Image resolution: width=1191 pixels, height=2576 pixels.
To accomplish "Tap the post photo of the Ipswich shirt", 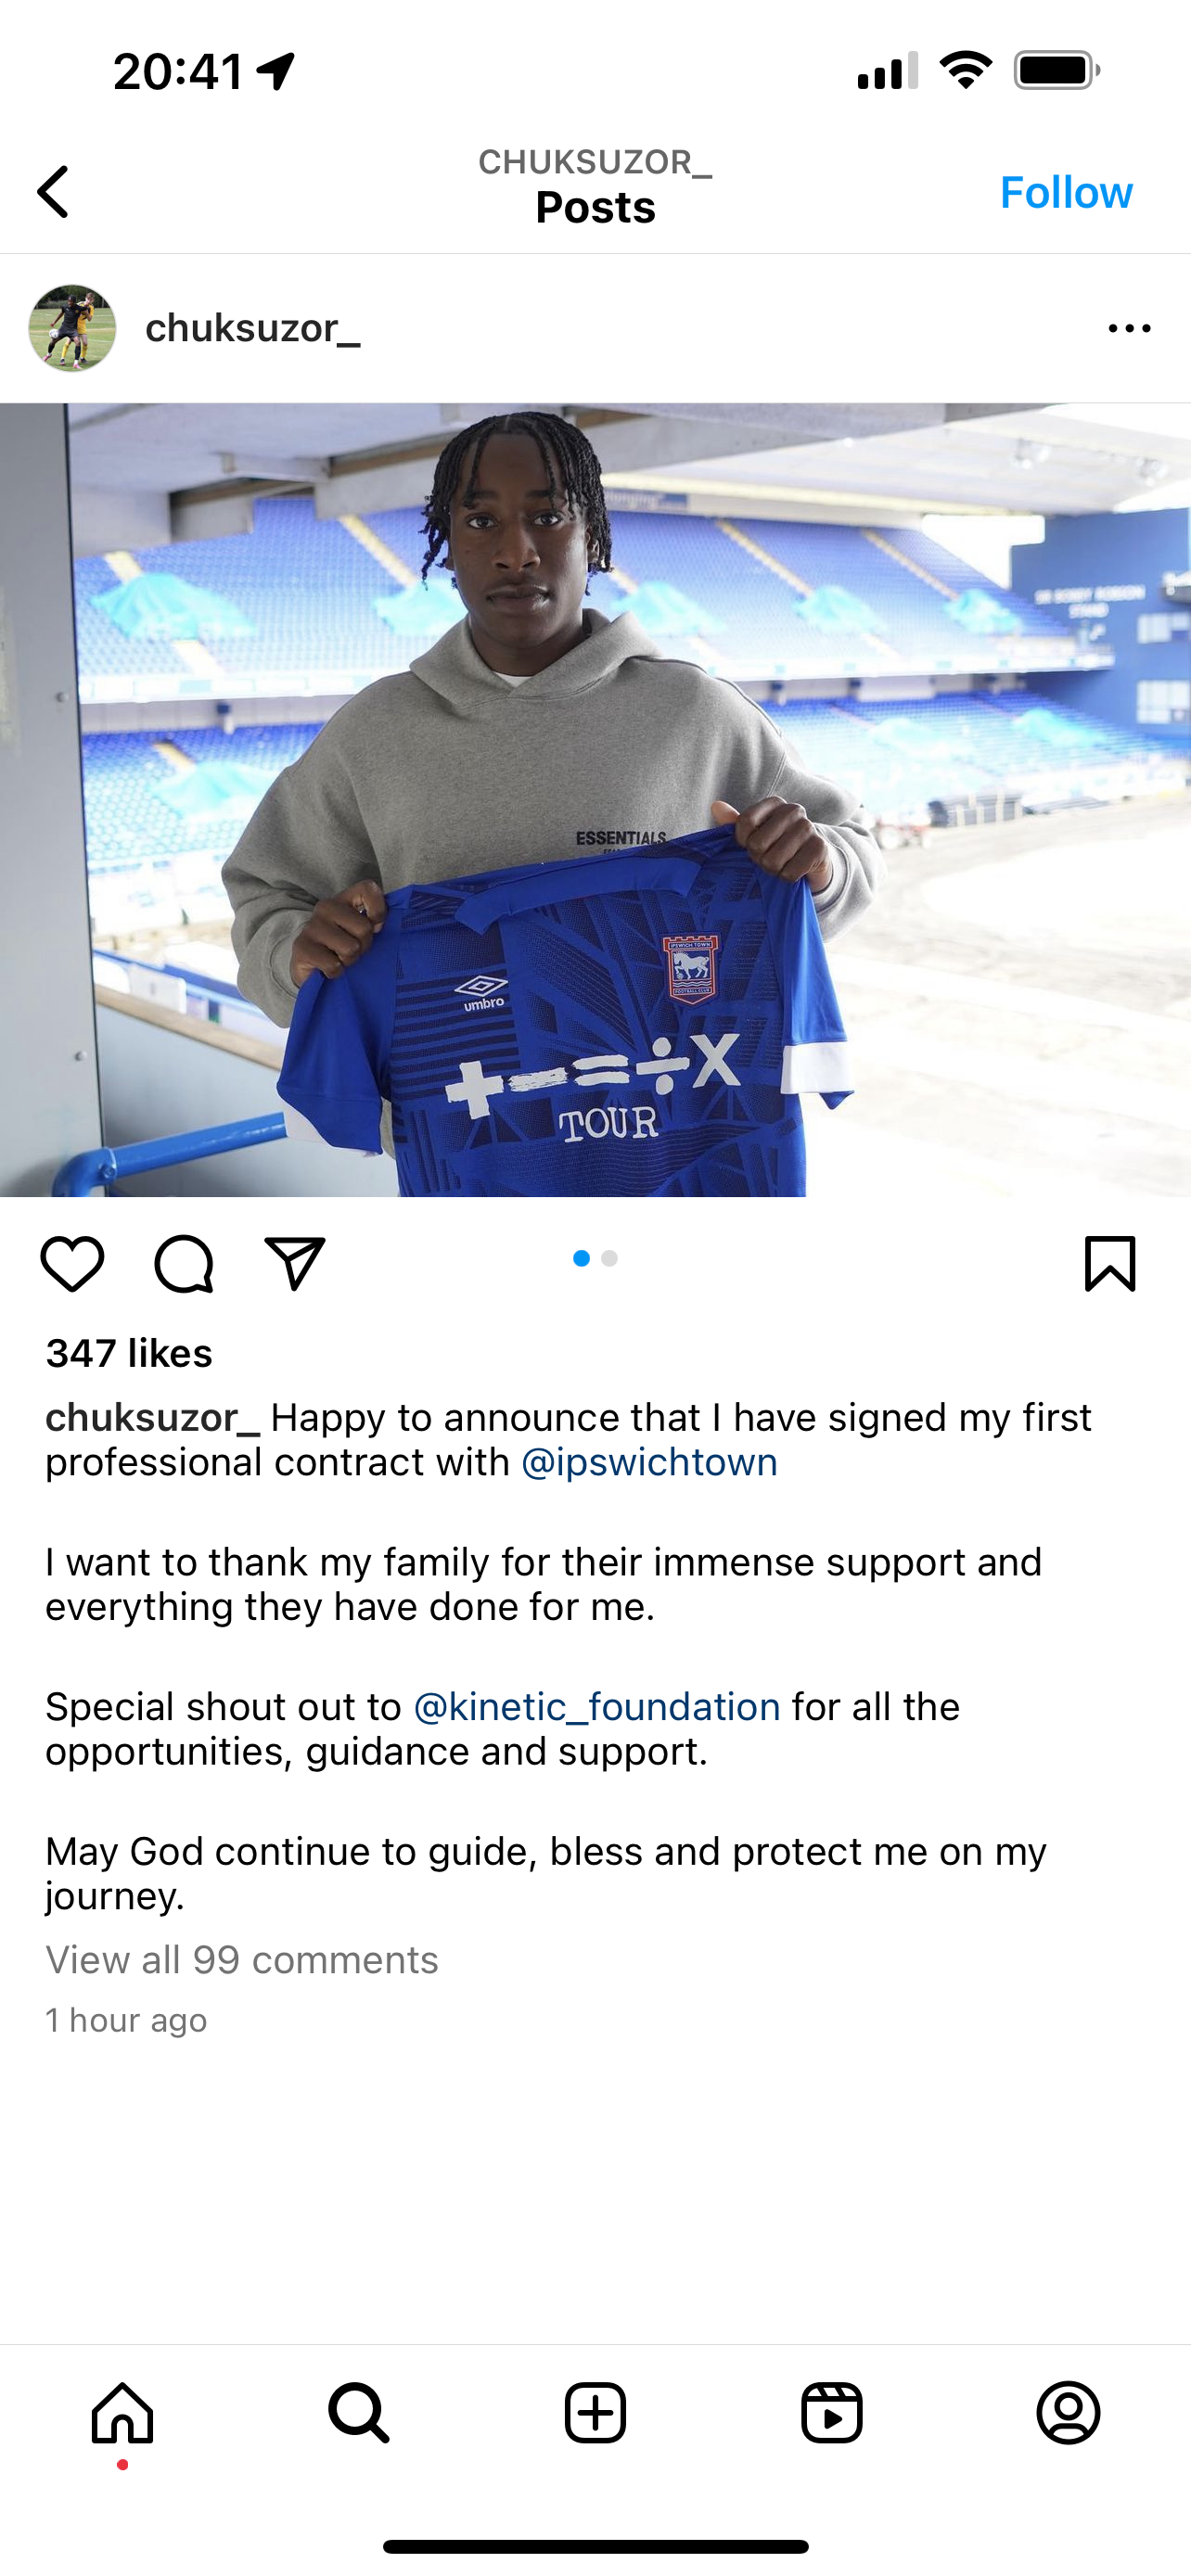I will click(x=595, y=800).
